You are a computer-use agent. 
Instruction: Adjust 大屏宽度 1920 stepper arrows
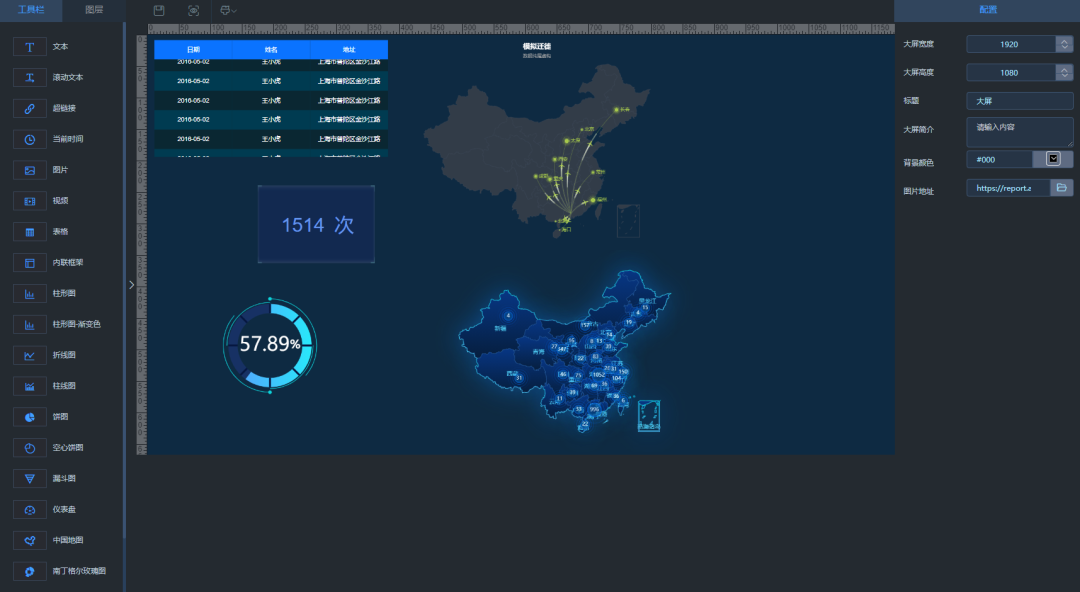pyautogui.click(x=1064, y=44)
